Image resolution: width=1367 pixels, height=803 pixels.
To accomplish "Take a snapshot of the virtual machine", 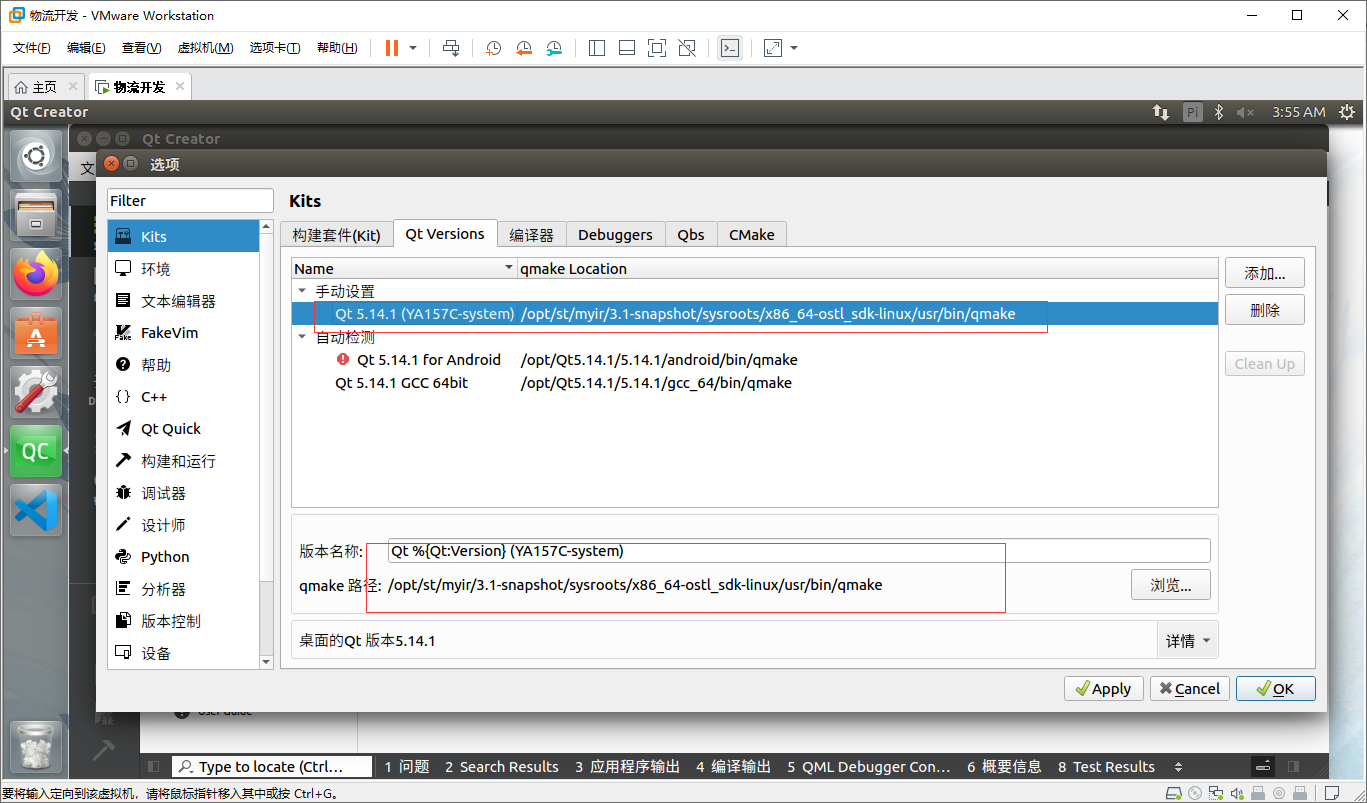I will tap(493, 48).
